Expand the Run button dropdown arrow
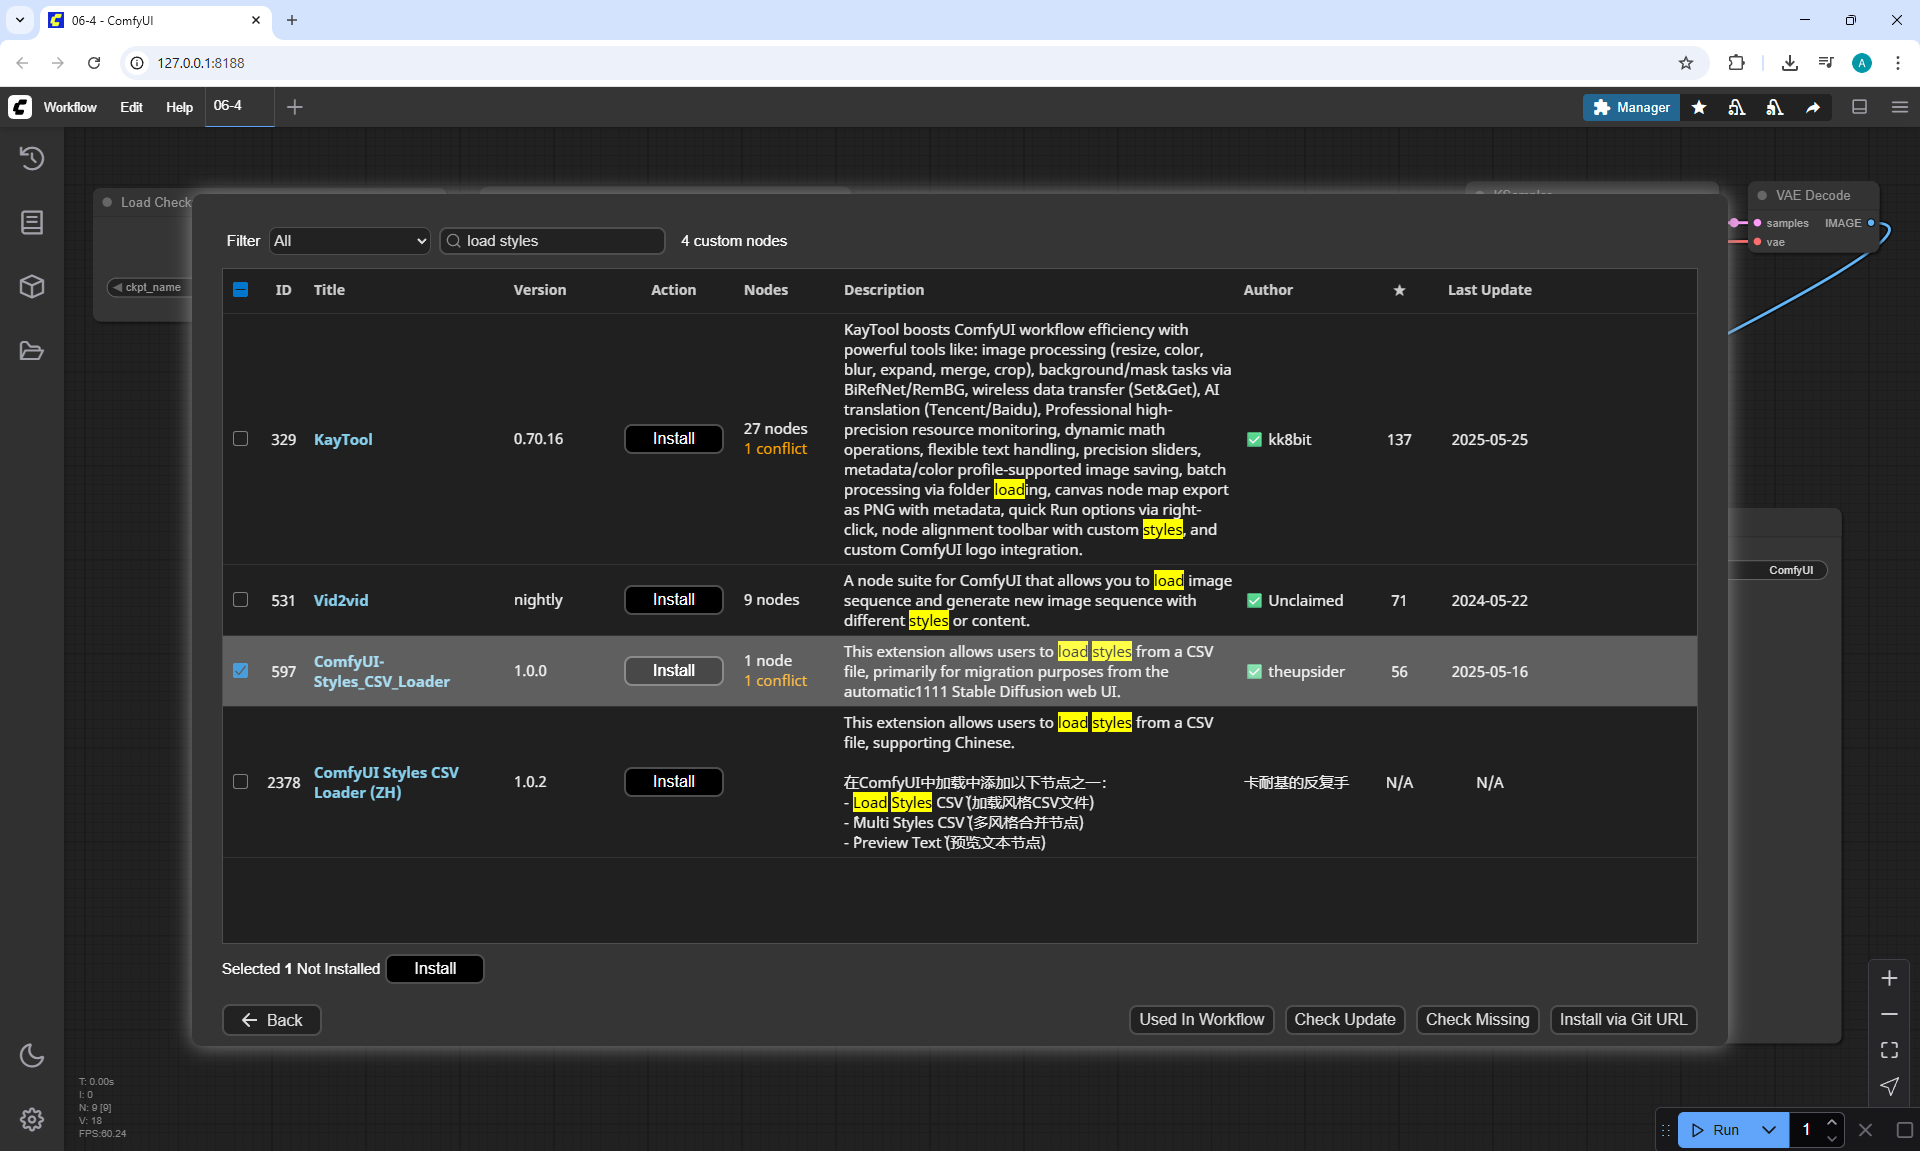The image size is (1920, 1151). (x=1768, y=1130)
